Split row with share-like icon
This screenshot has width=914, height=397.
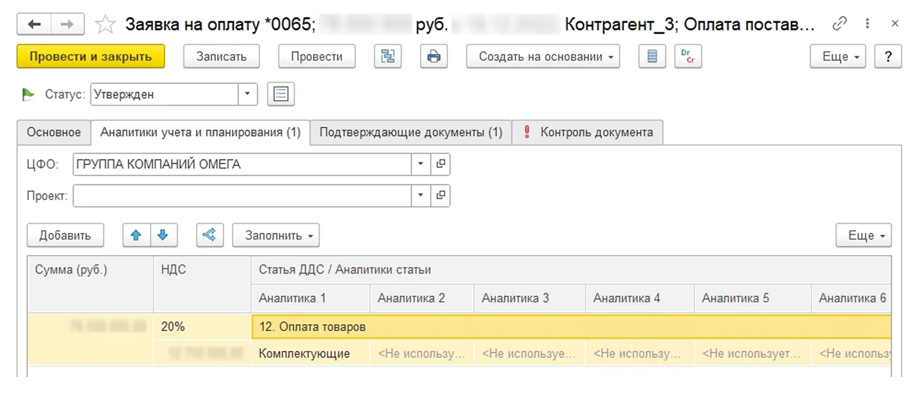tap(210, 235)
